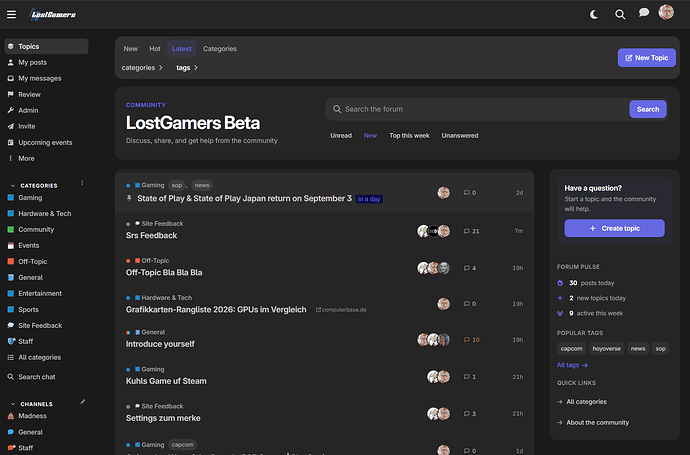The image size is (690, 455).
Task: Open My messages inbox icon
Action: click(11, 78)
